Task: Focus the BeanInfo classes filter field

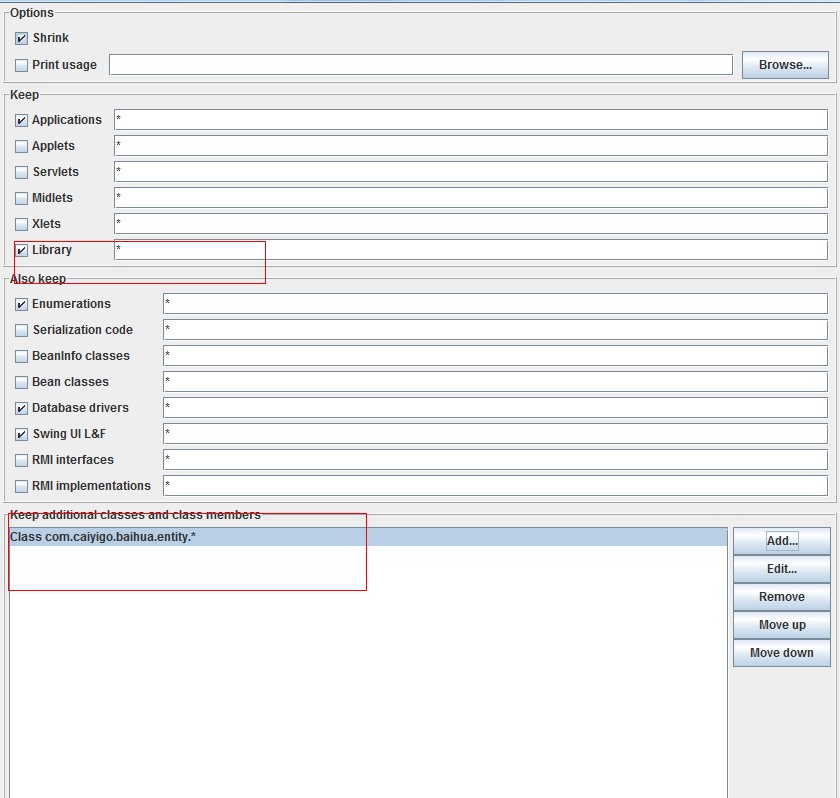Action: point(496,356)
